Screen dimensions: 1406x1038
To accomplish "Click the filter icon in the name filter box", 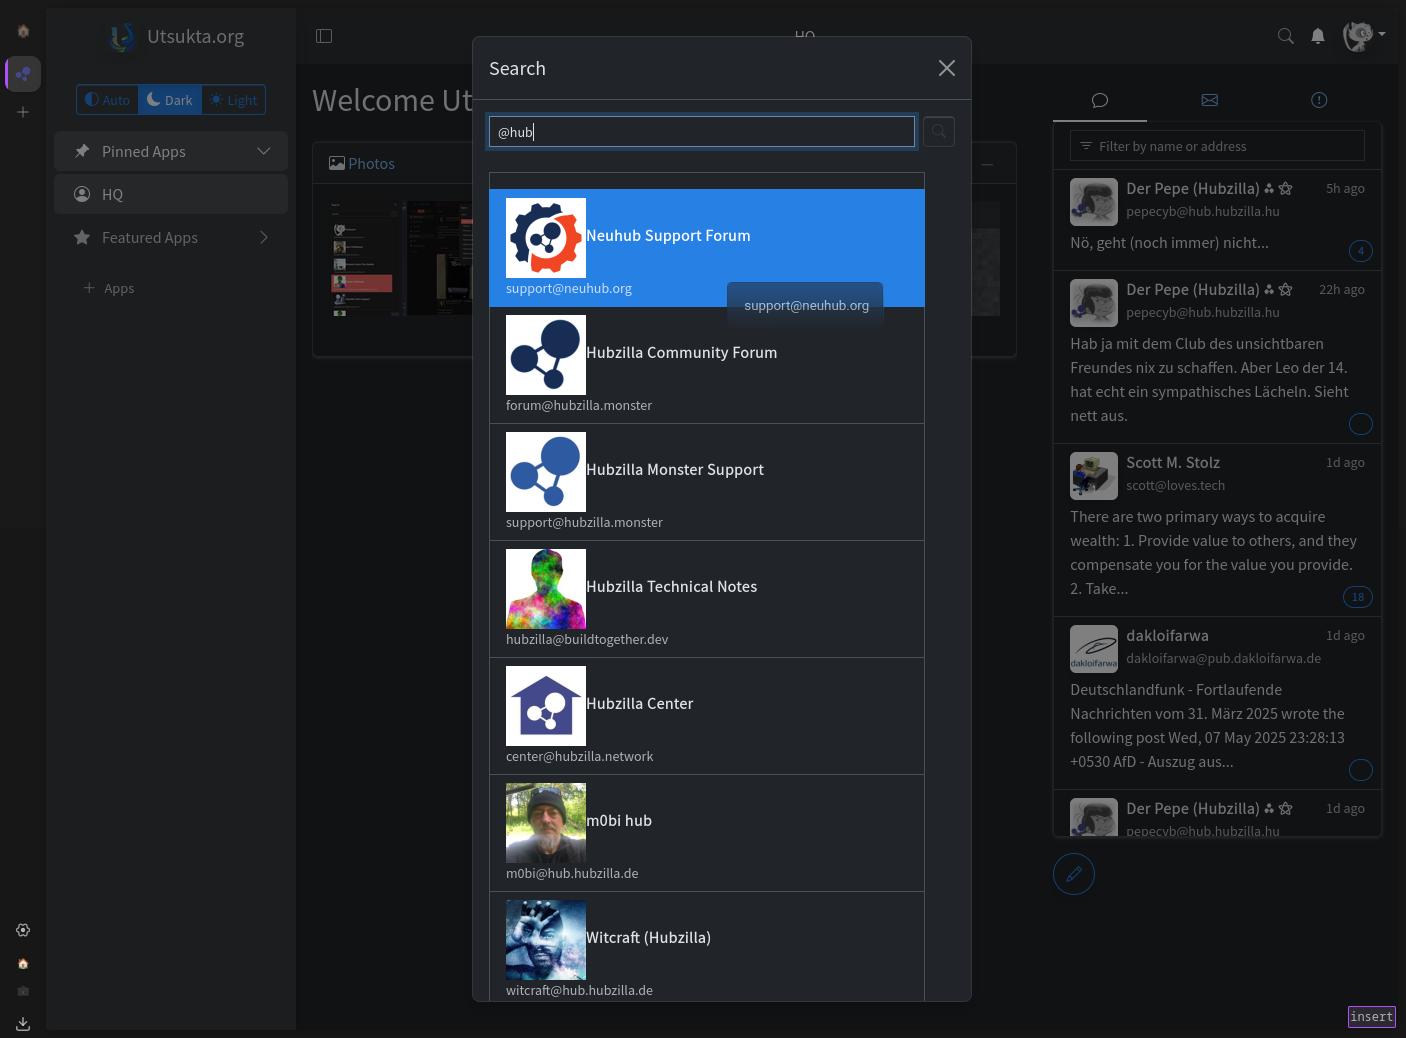I will 1086,146.
